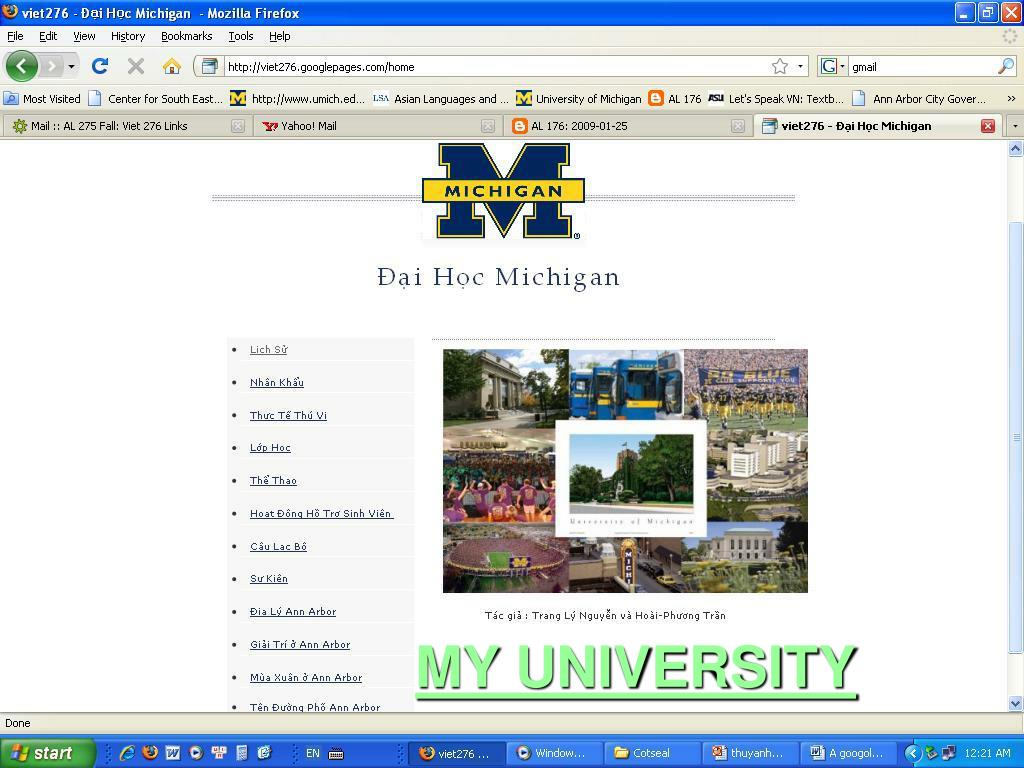Close the viet276 - Đại Học Michigan tab
The image size is (1024, 768).
click(x=988, y=126)
